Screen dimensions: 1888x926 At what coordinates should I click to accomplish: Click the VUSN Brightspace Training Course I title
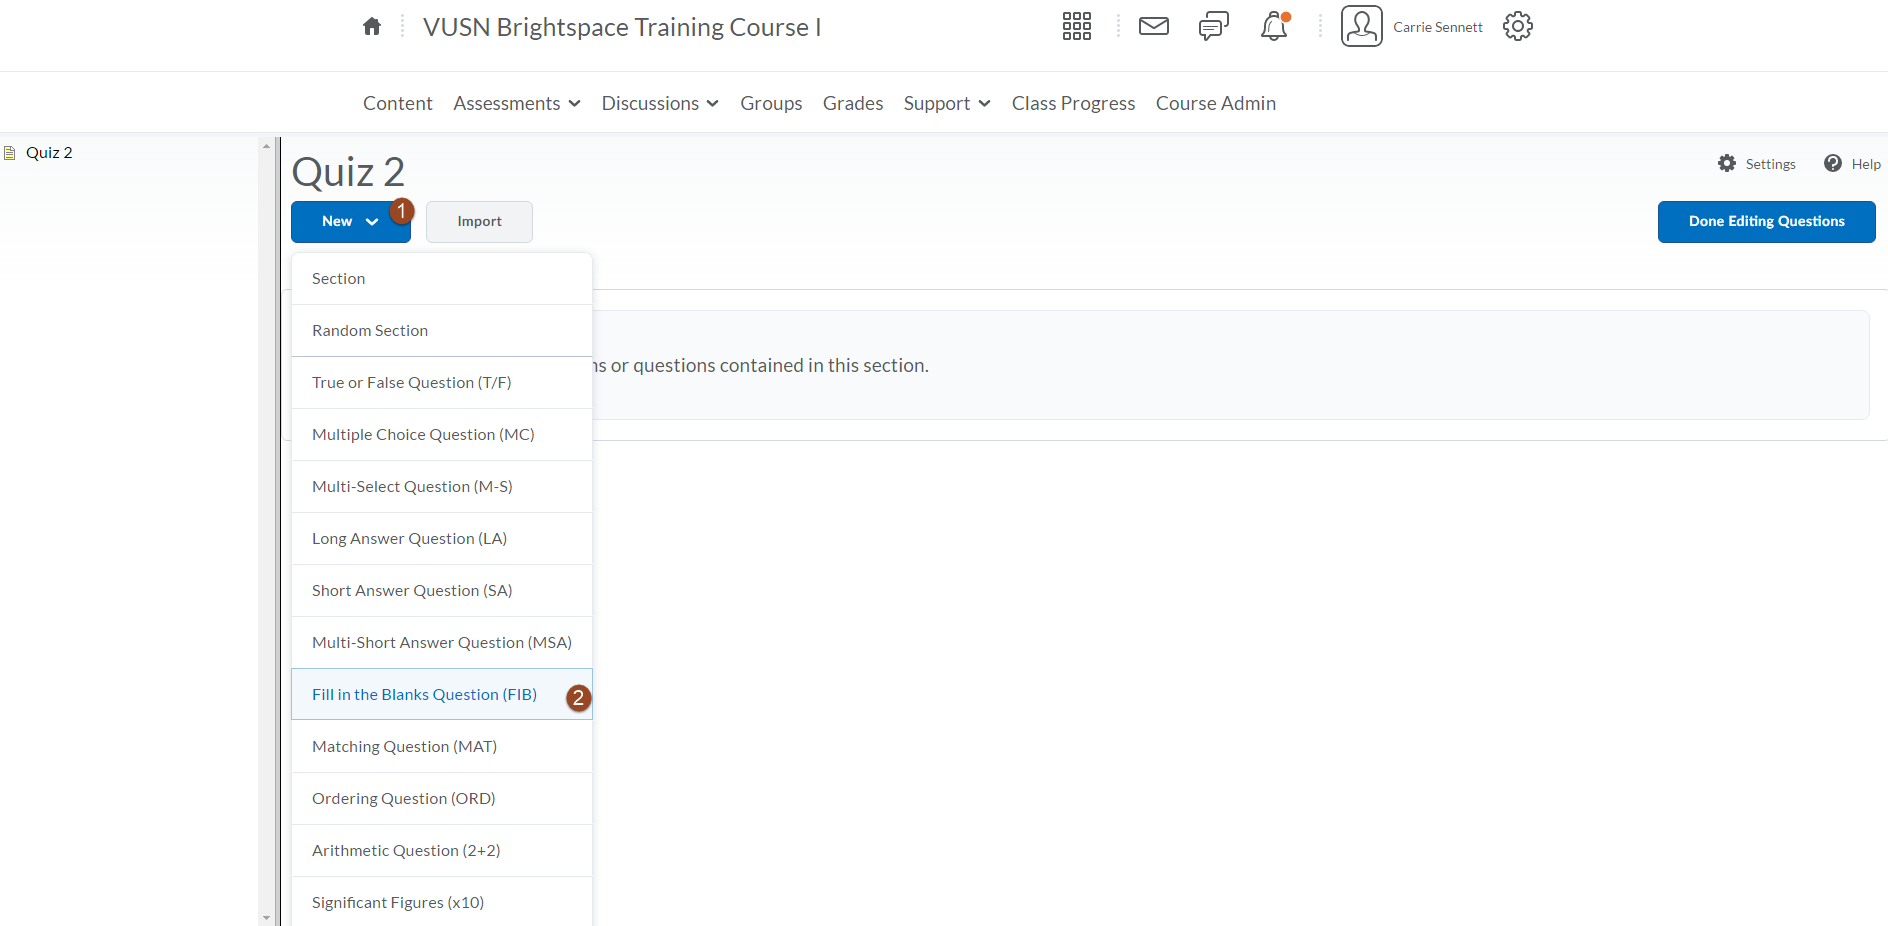click(622, 27)
